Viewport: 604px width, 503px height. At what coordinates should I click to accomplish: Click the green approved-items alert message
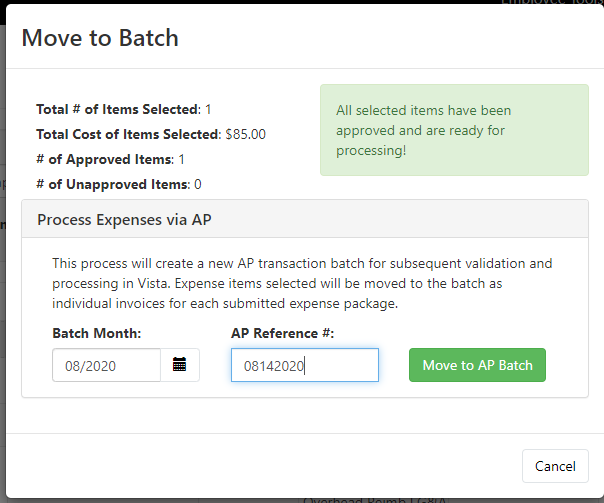[454, 130]
